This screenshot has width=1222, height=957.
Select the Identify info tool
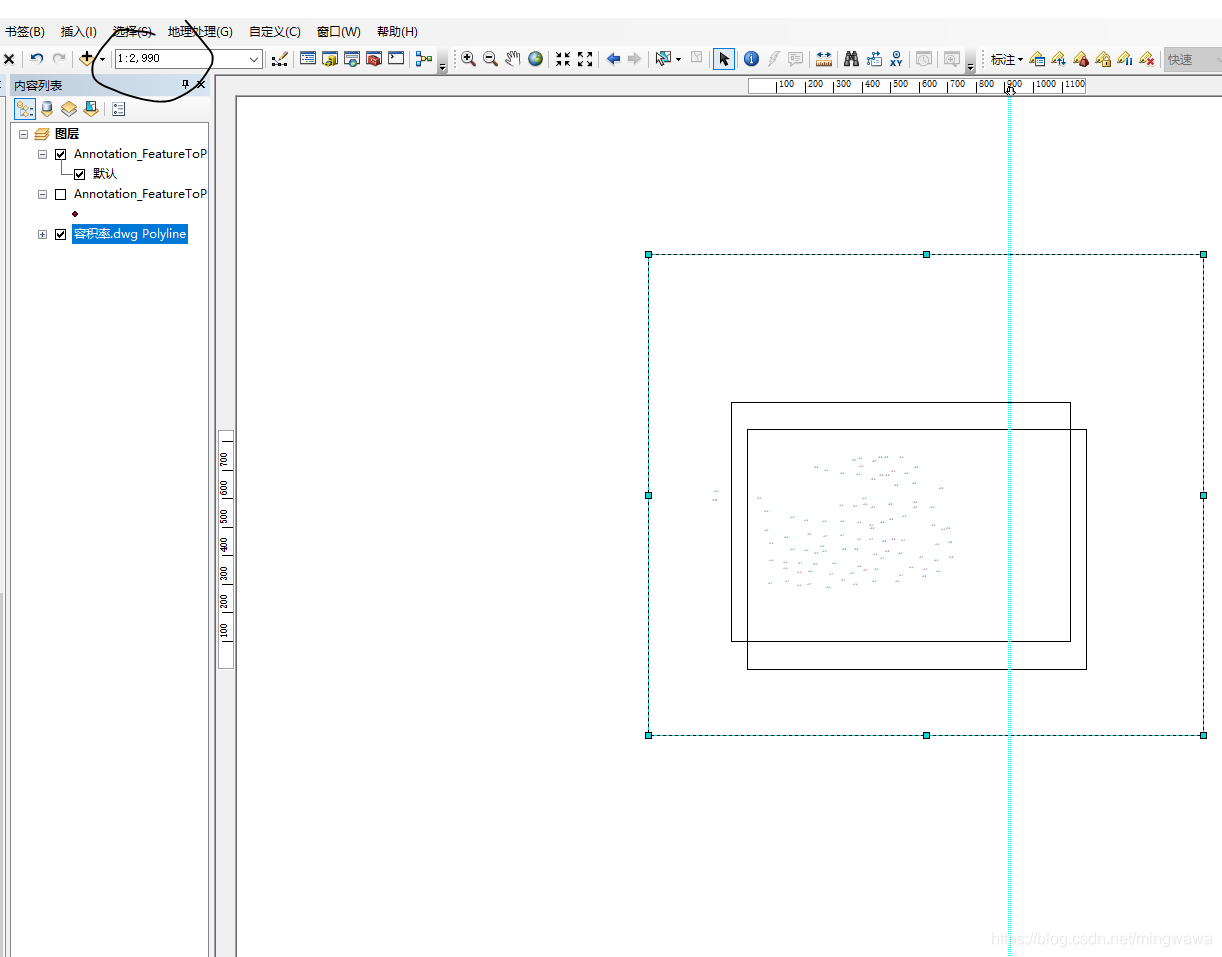tap(752, 59)
